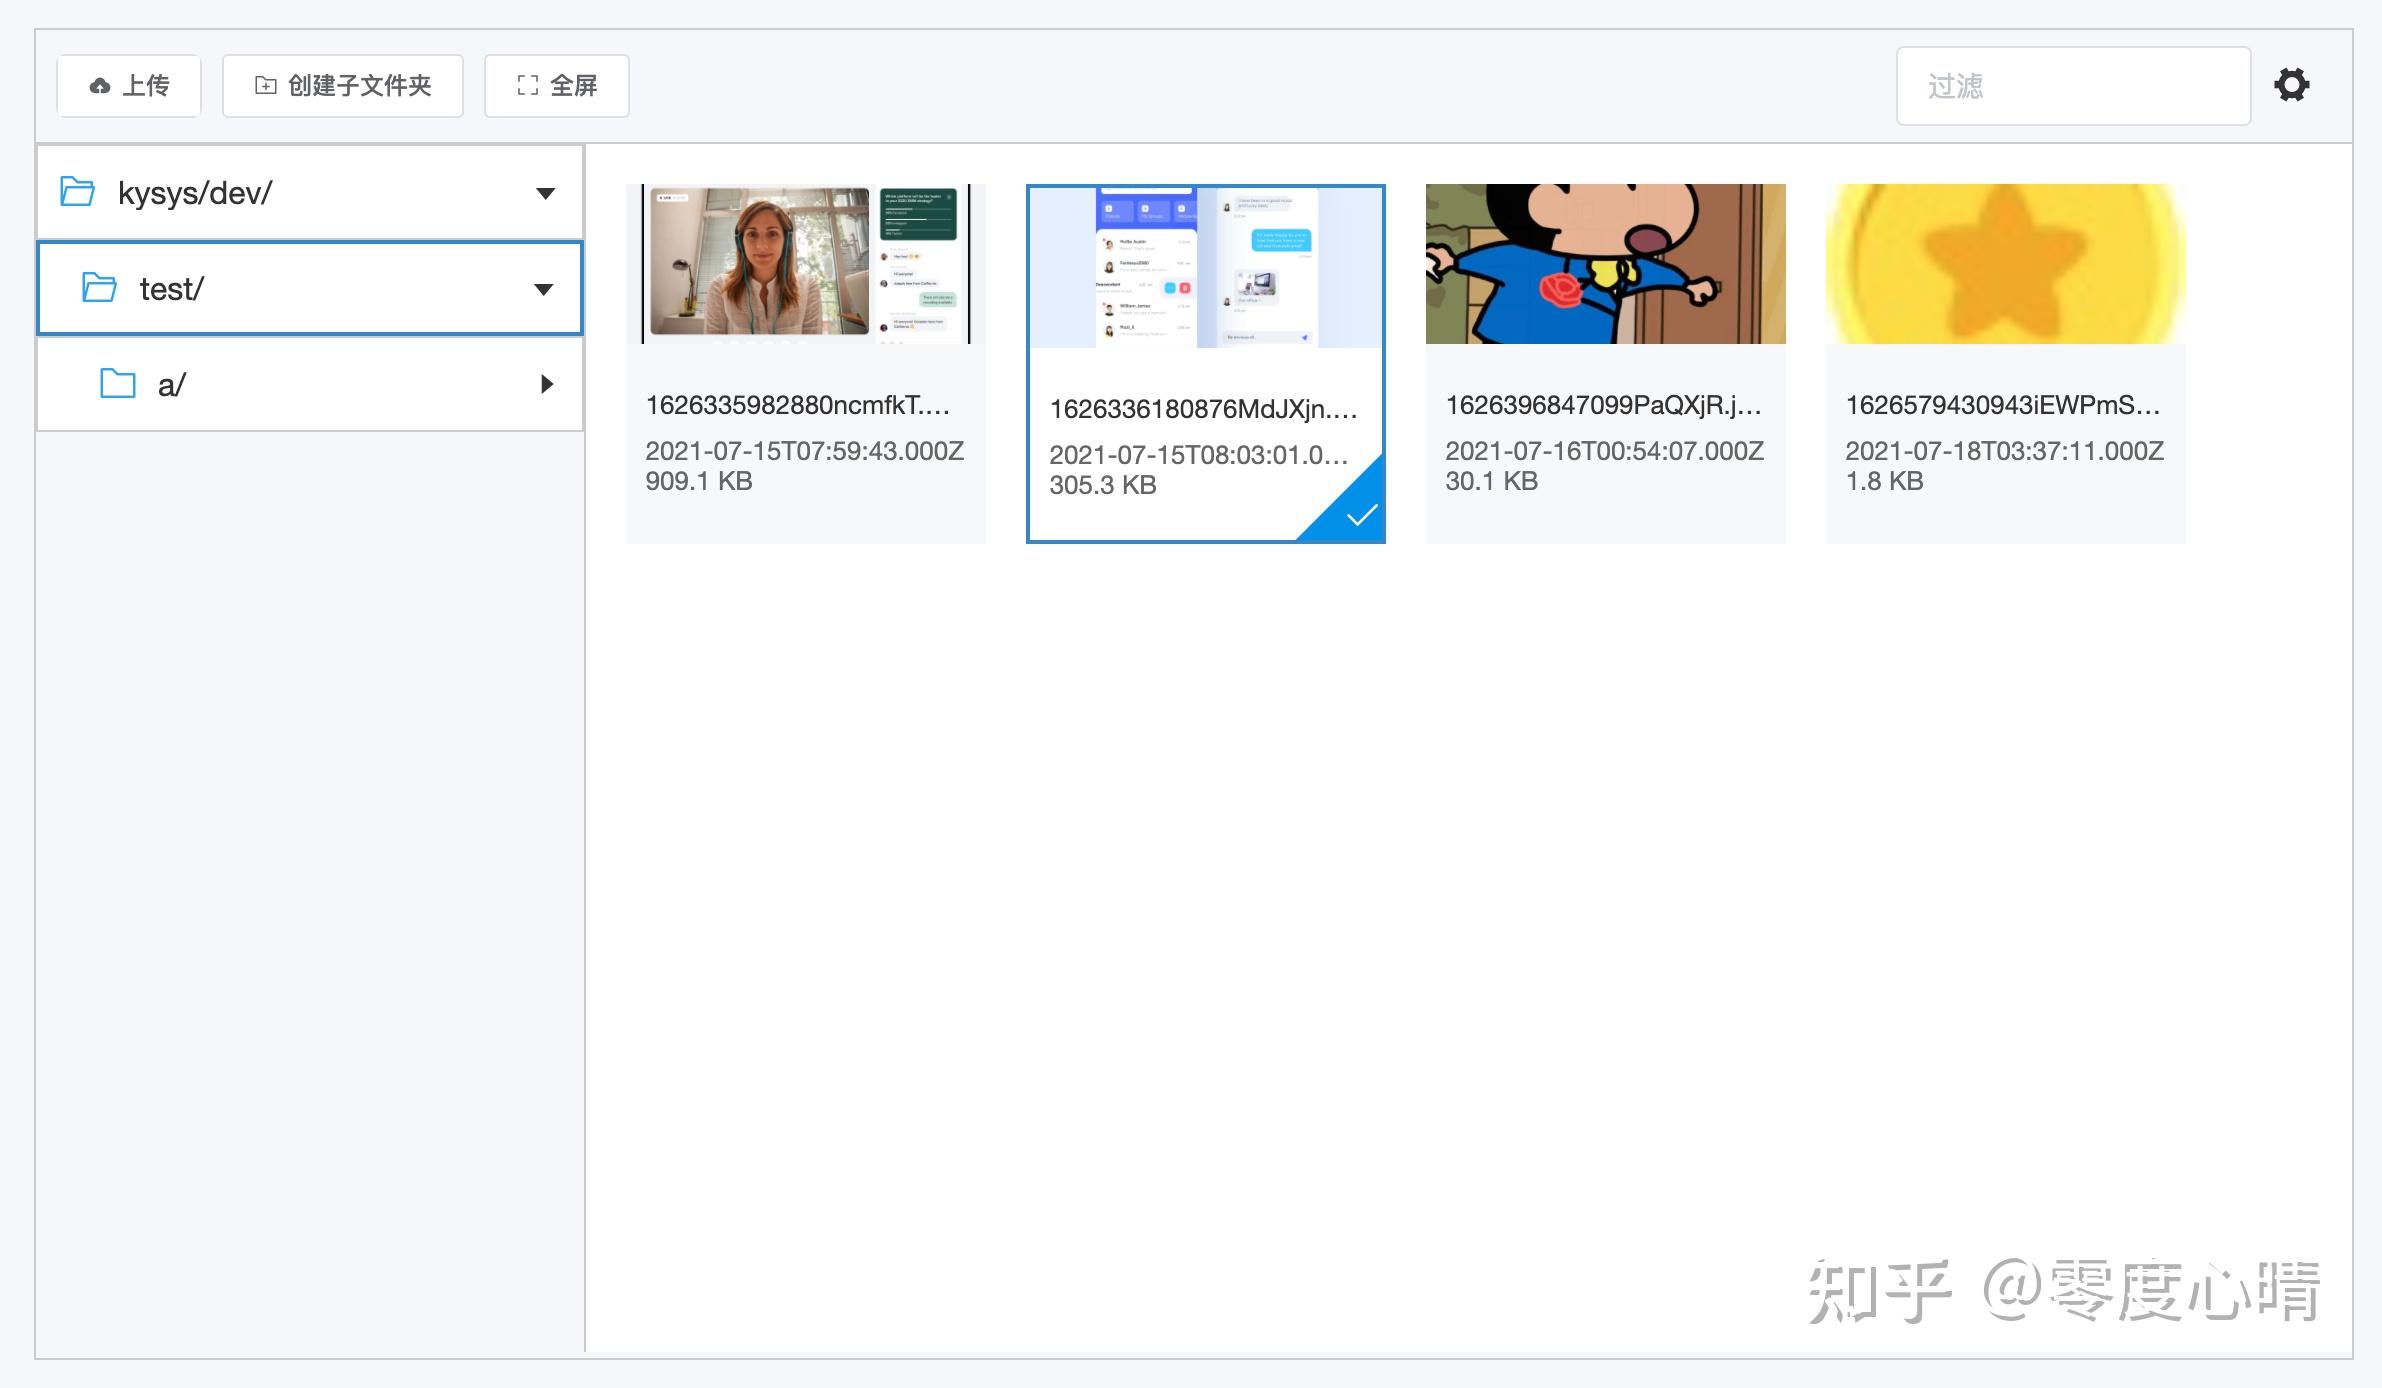Viewport: 2382px width, 1388px height.
Task: Select the test/ tree item
Action: [310, 288]
